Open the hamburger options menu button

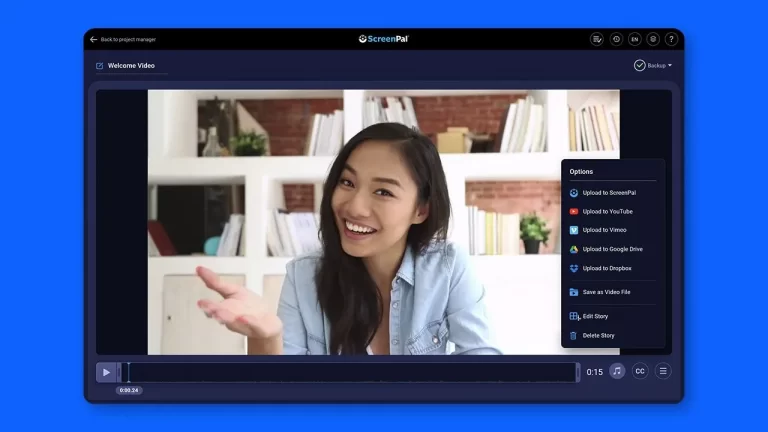click(x=663, y=371)
